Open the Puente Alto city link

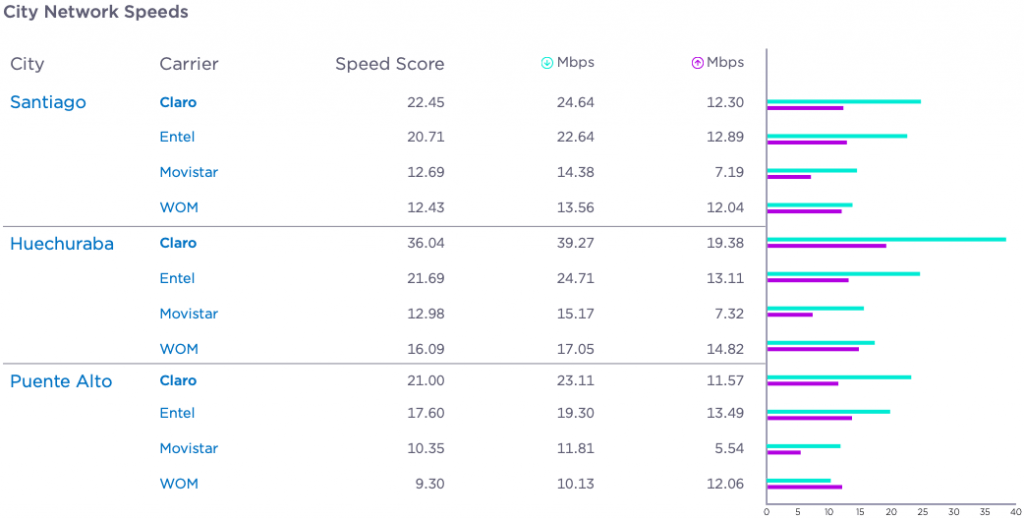(61, 381)
